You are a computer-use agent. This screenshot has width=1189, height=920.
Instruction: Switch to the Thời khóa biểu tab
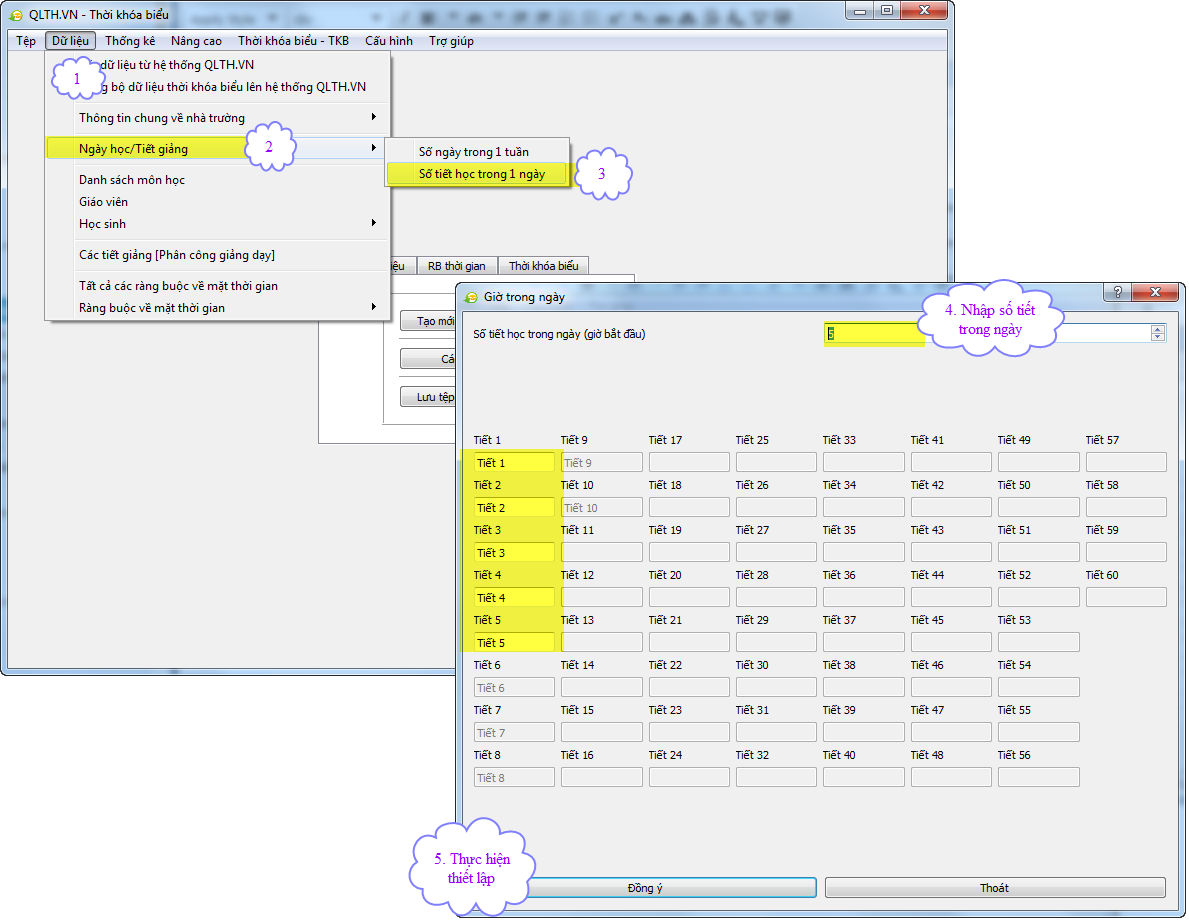pos(543,266)
